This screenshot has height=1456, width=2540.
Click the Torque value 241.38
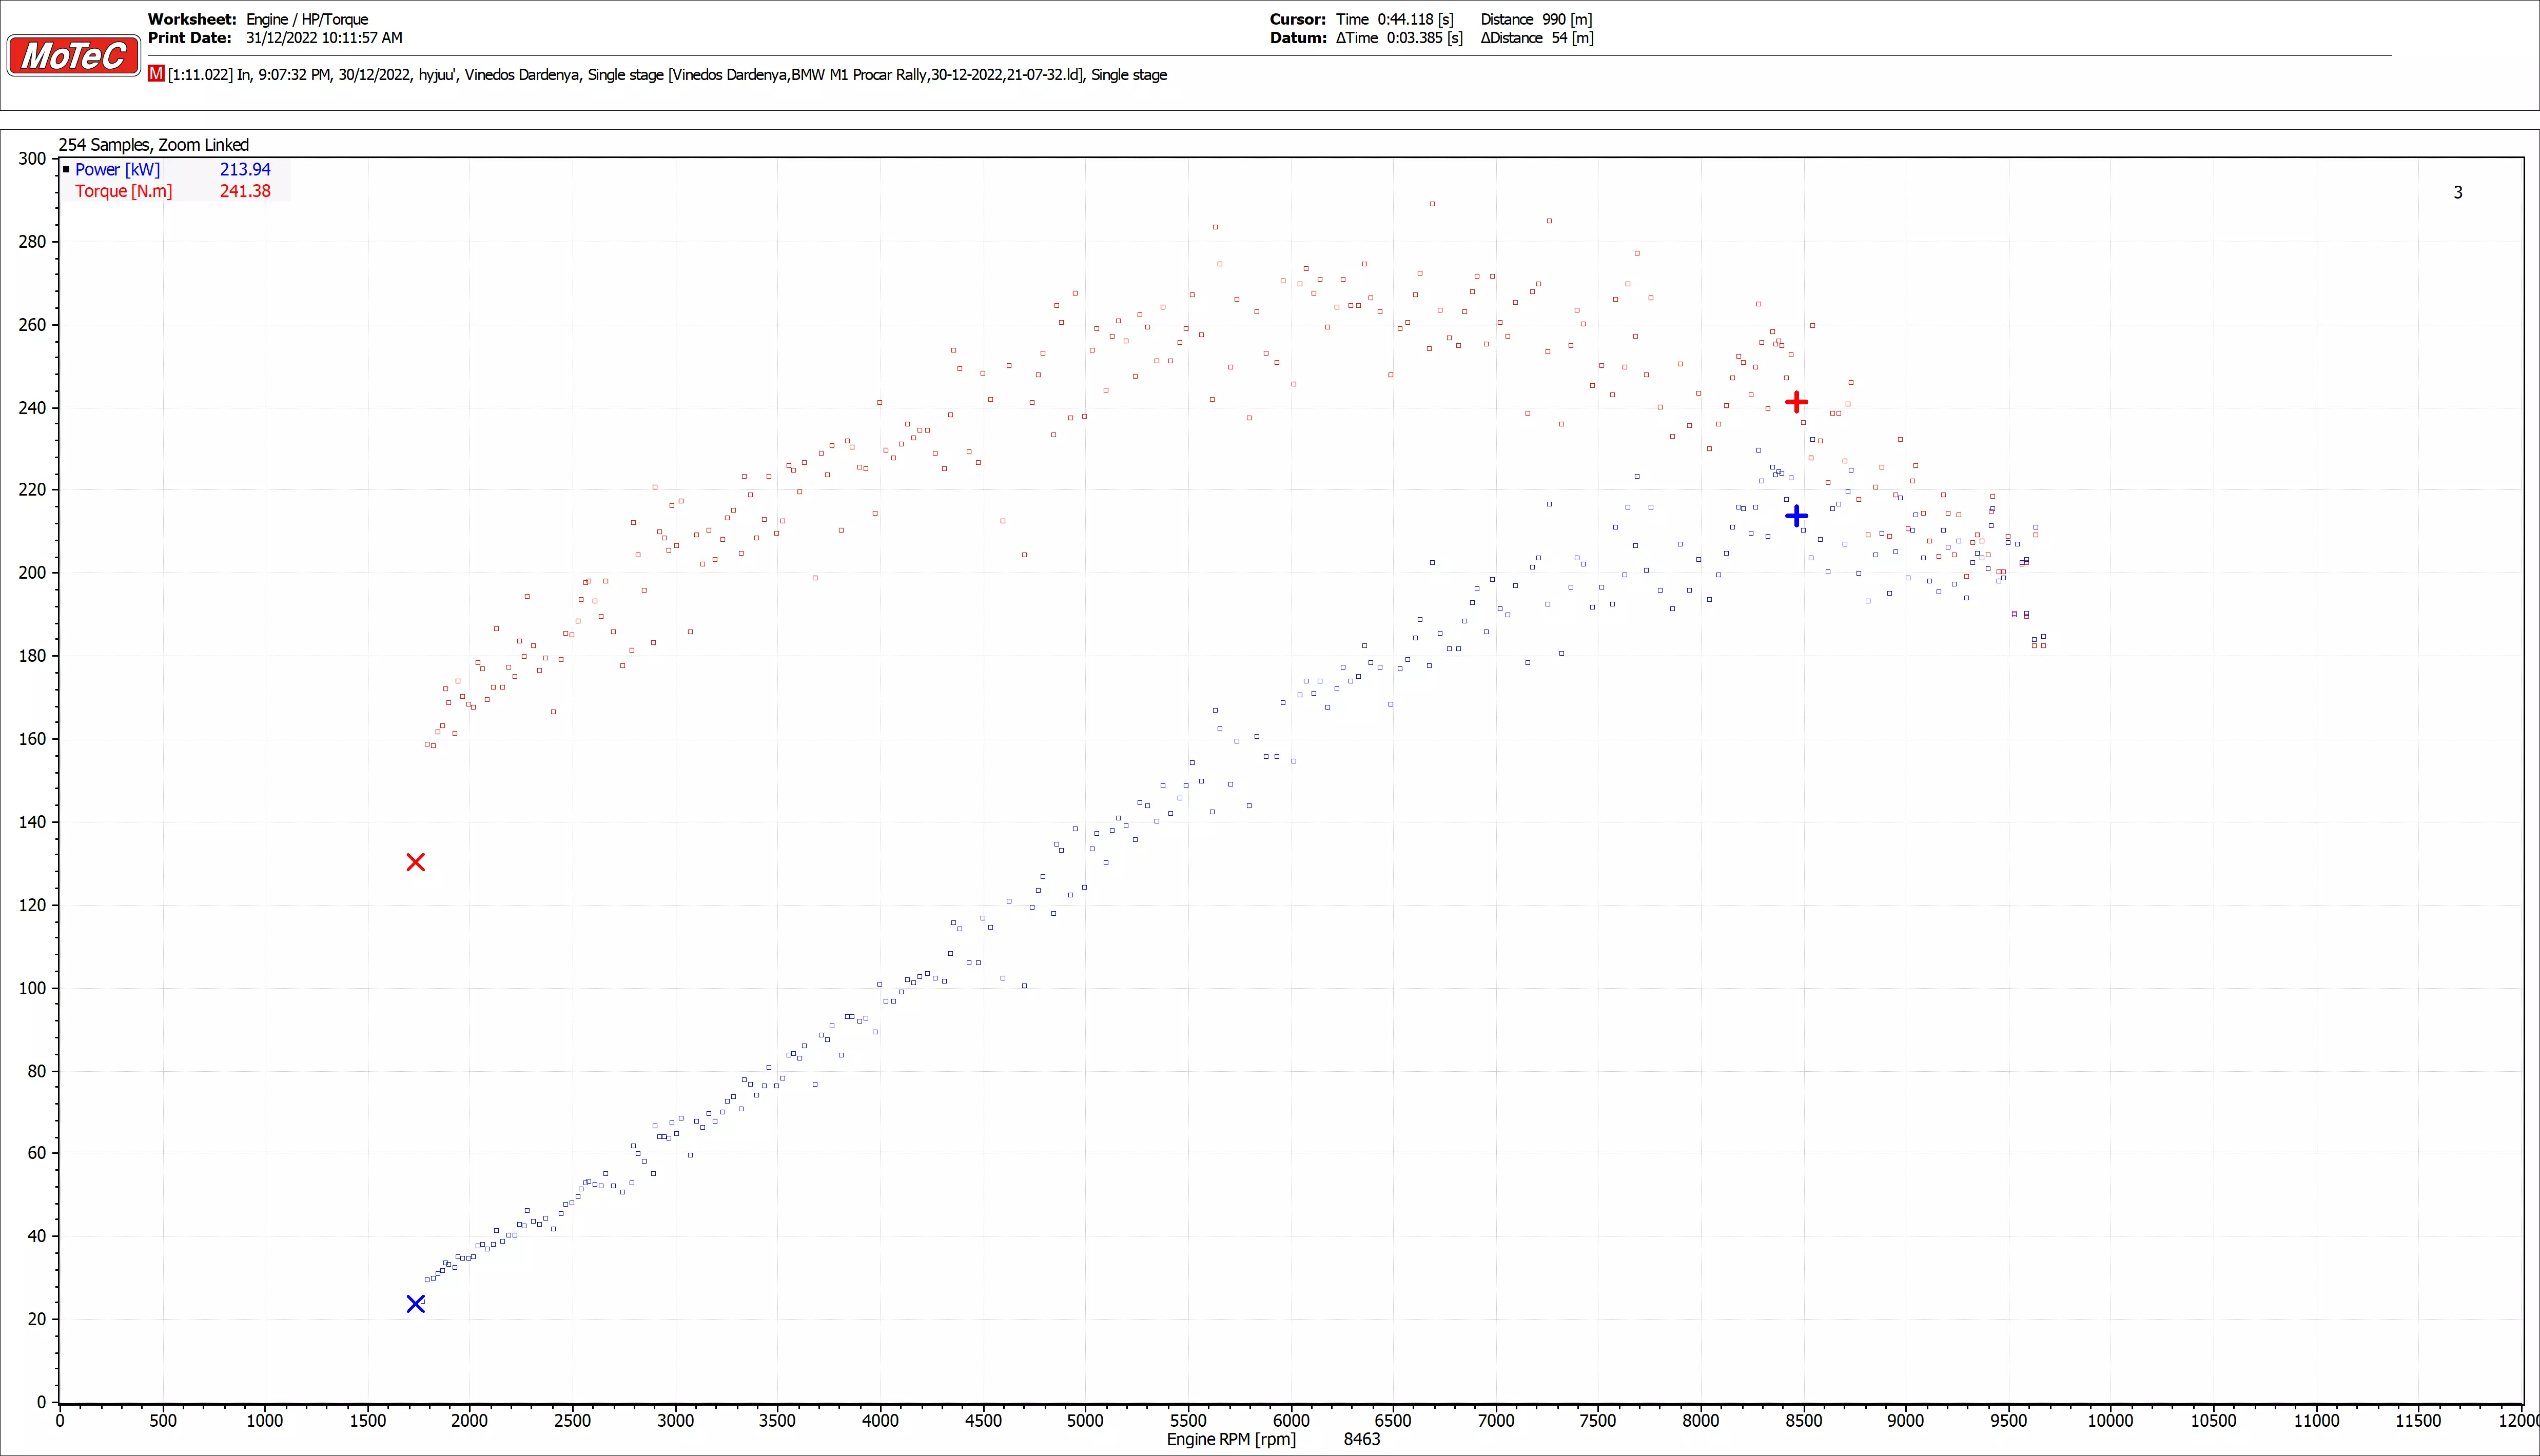click(245, 191)
